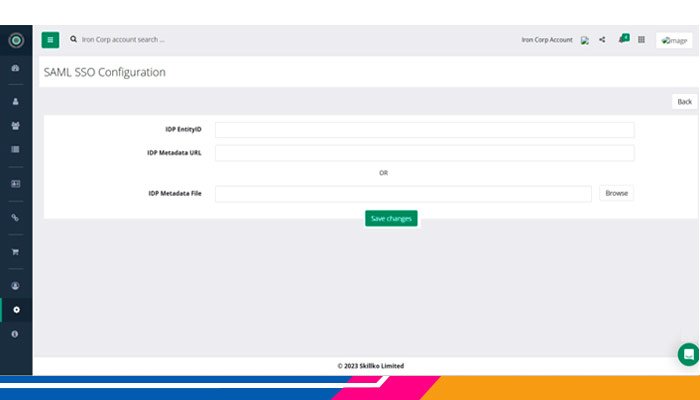This screenshot has height=400, width=700.
Task: Click the IDP Metadata File label
Action: coord(175,193)
